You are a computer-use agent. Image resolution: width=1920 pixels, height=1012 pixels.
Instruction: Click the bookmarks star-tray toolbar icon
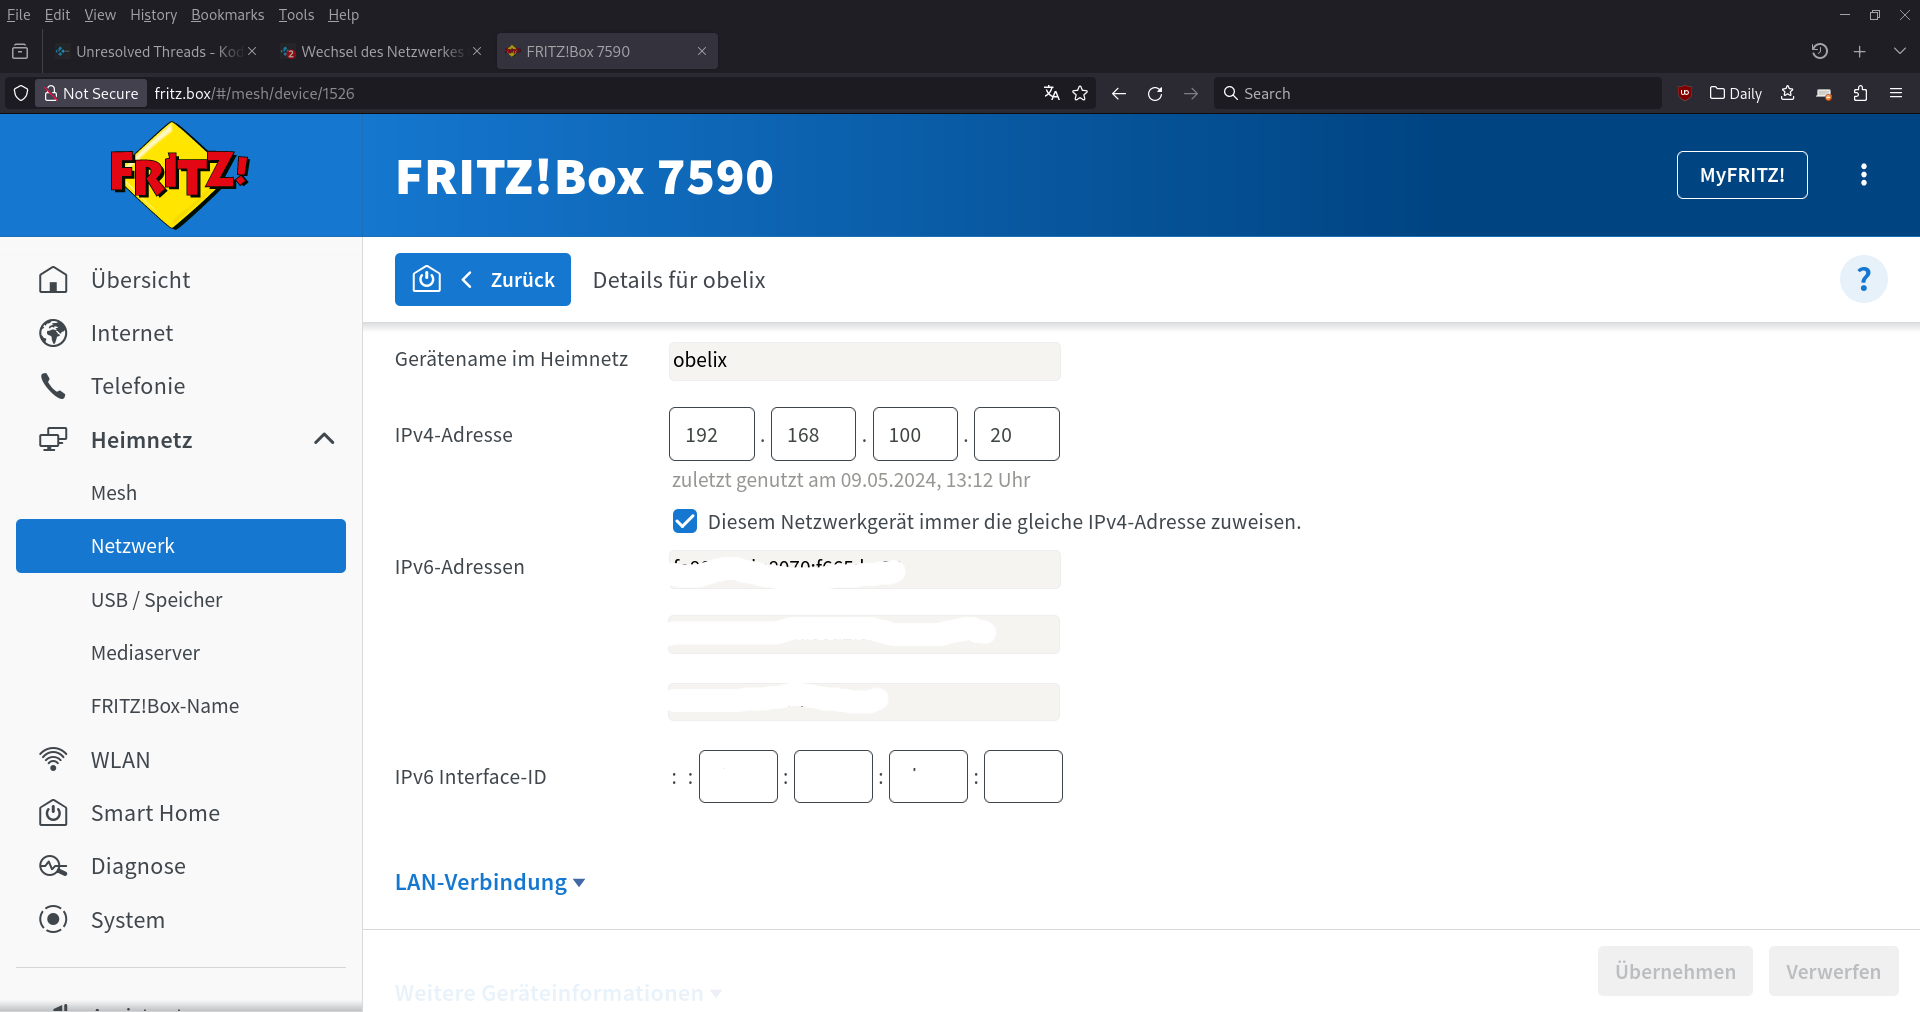click(1788, 93)
